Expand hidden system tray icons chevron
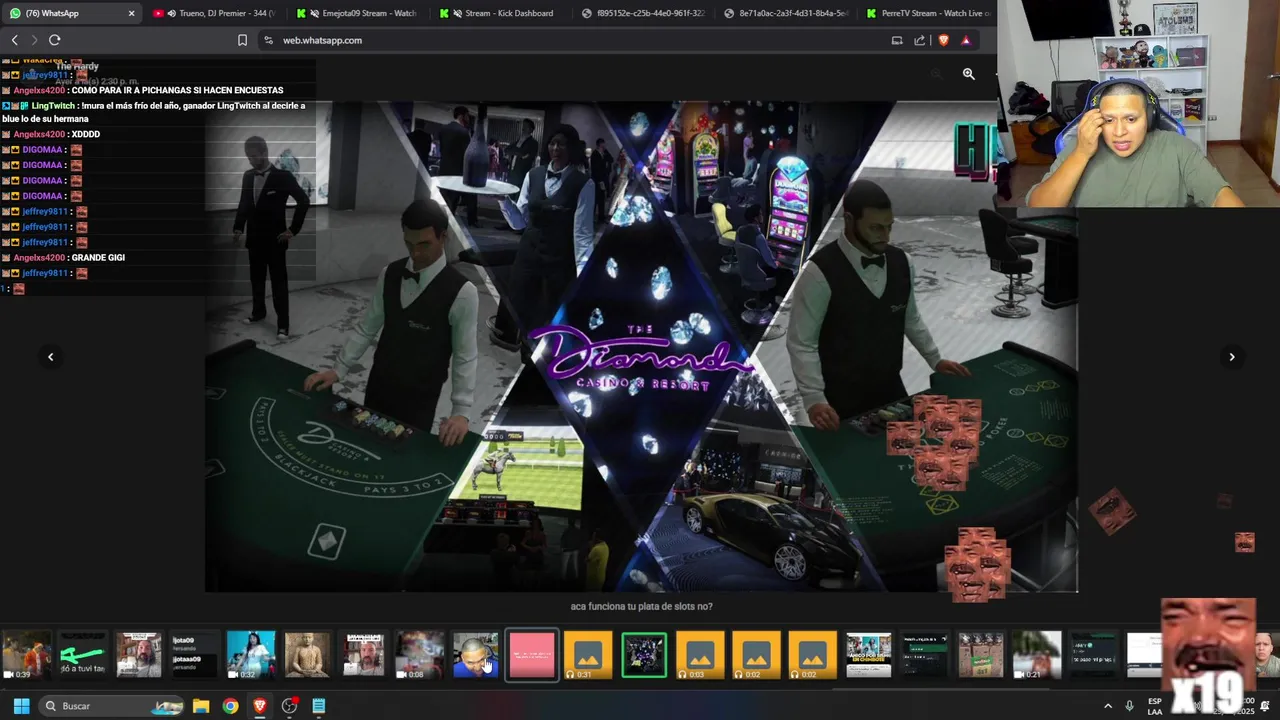Viewport: 1280px width, 720px height. (x=1107, y=706)
